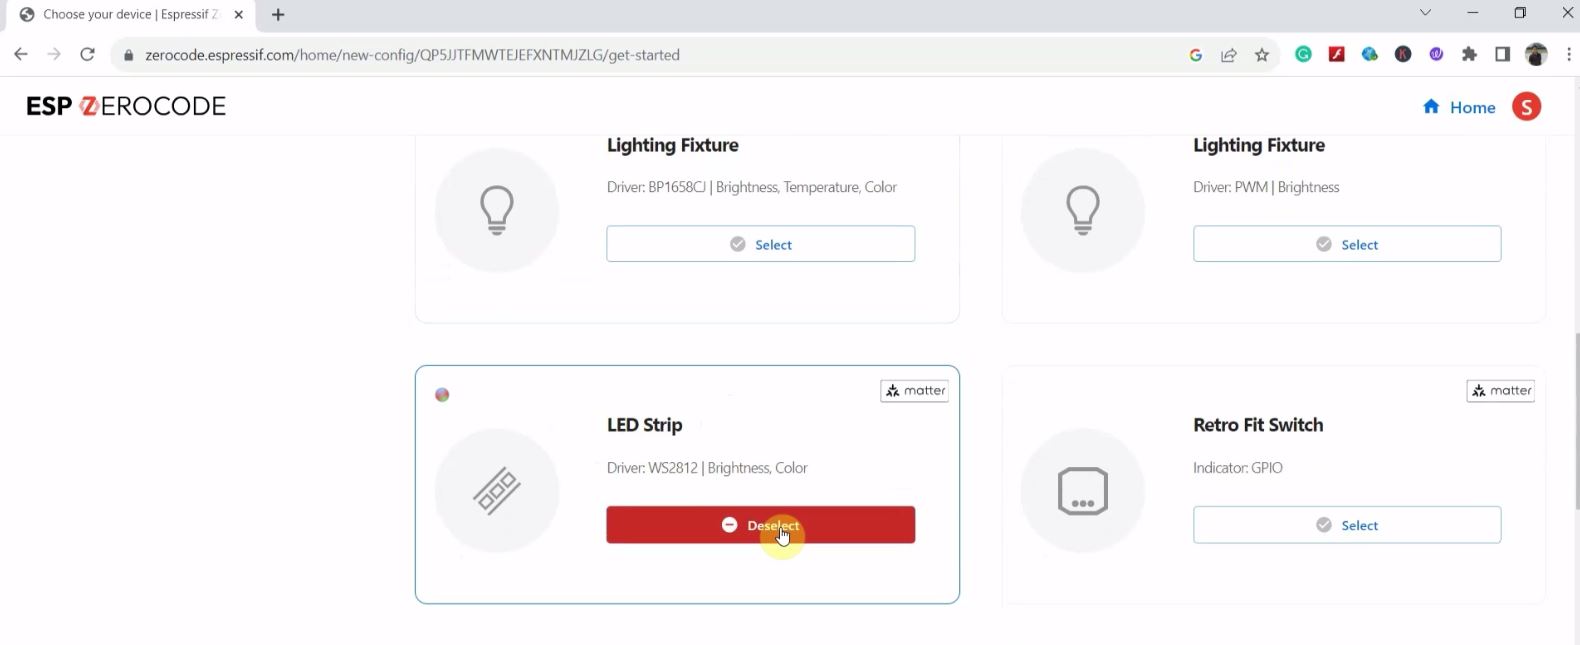Screen dimensions: 1580x645
Task: Click the multicolor dot on LED Strip card
Action: click(x=442, y=395)
